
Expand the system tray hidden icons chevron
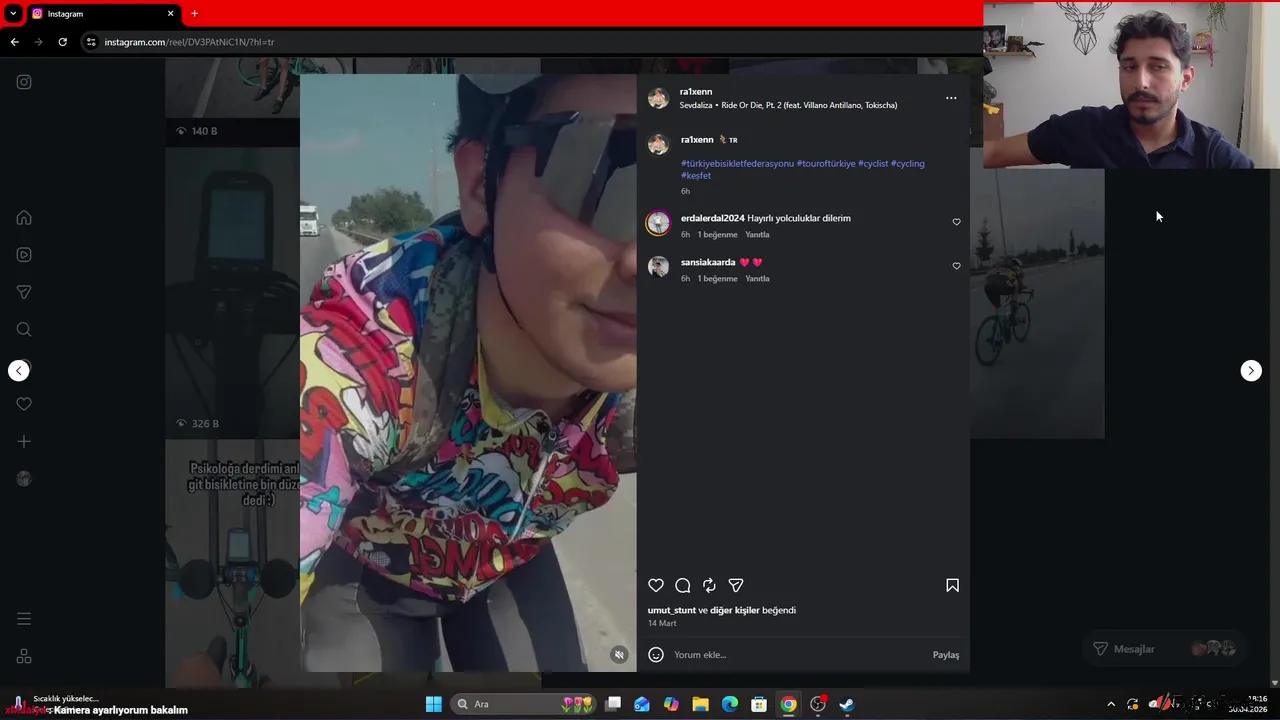(x=1110, y=704)
